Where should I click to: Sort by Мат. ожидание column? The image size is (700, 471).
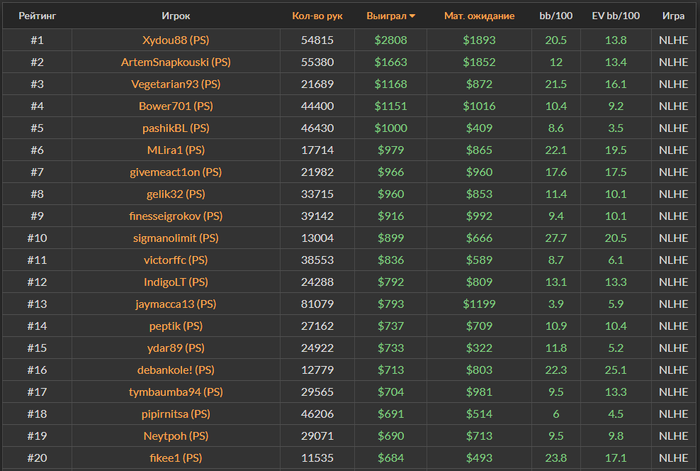[479, 16]
